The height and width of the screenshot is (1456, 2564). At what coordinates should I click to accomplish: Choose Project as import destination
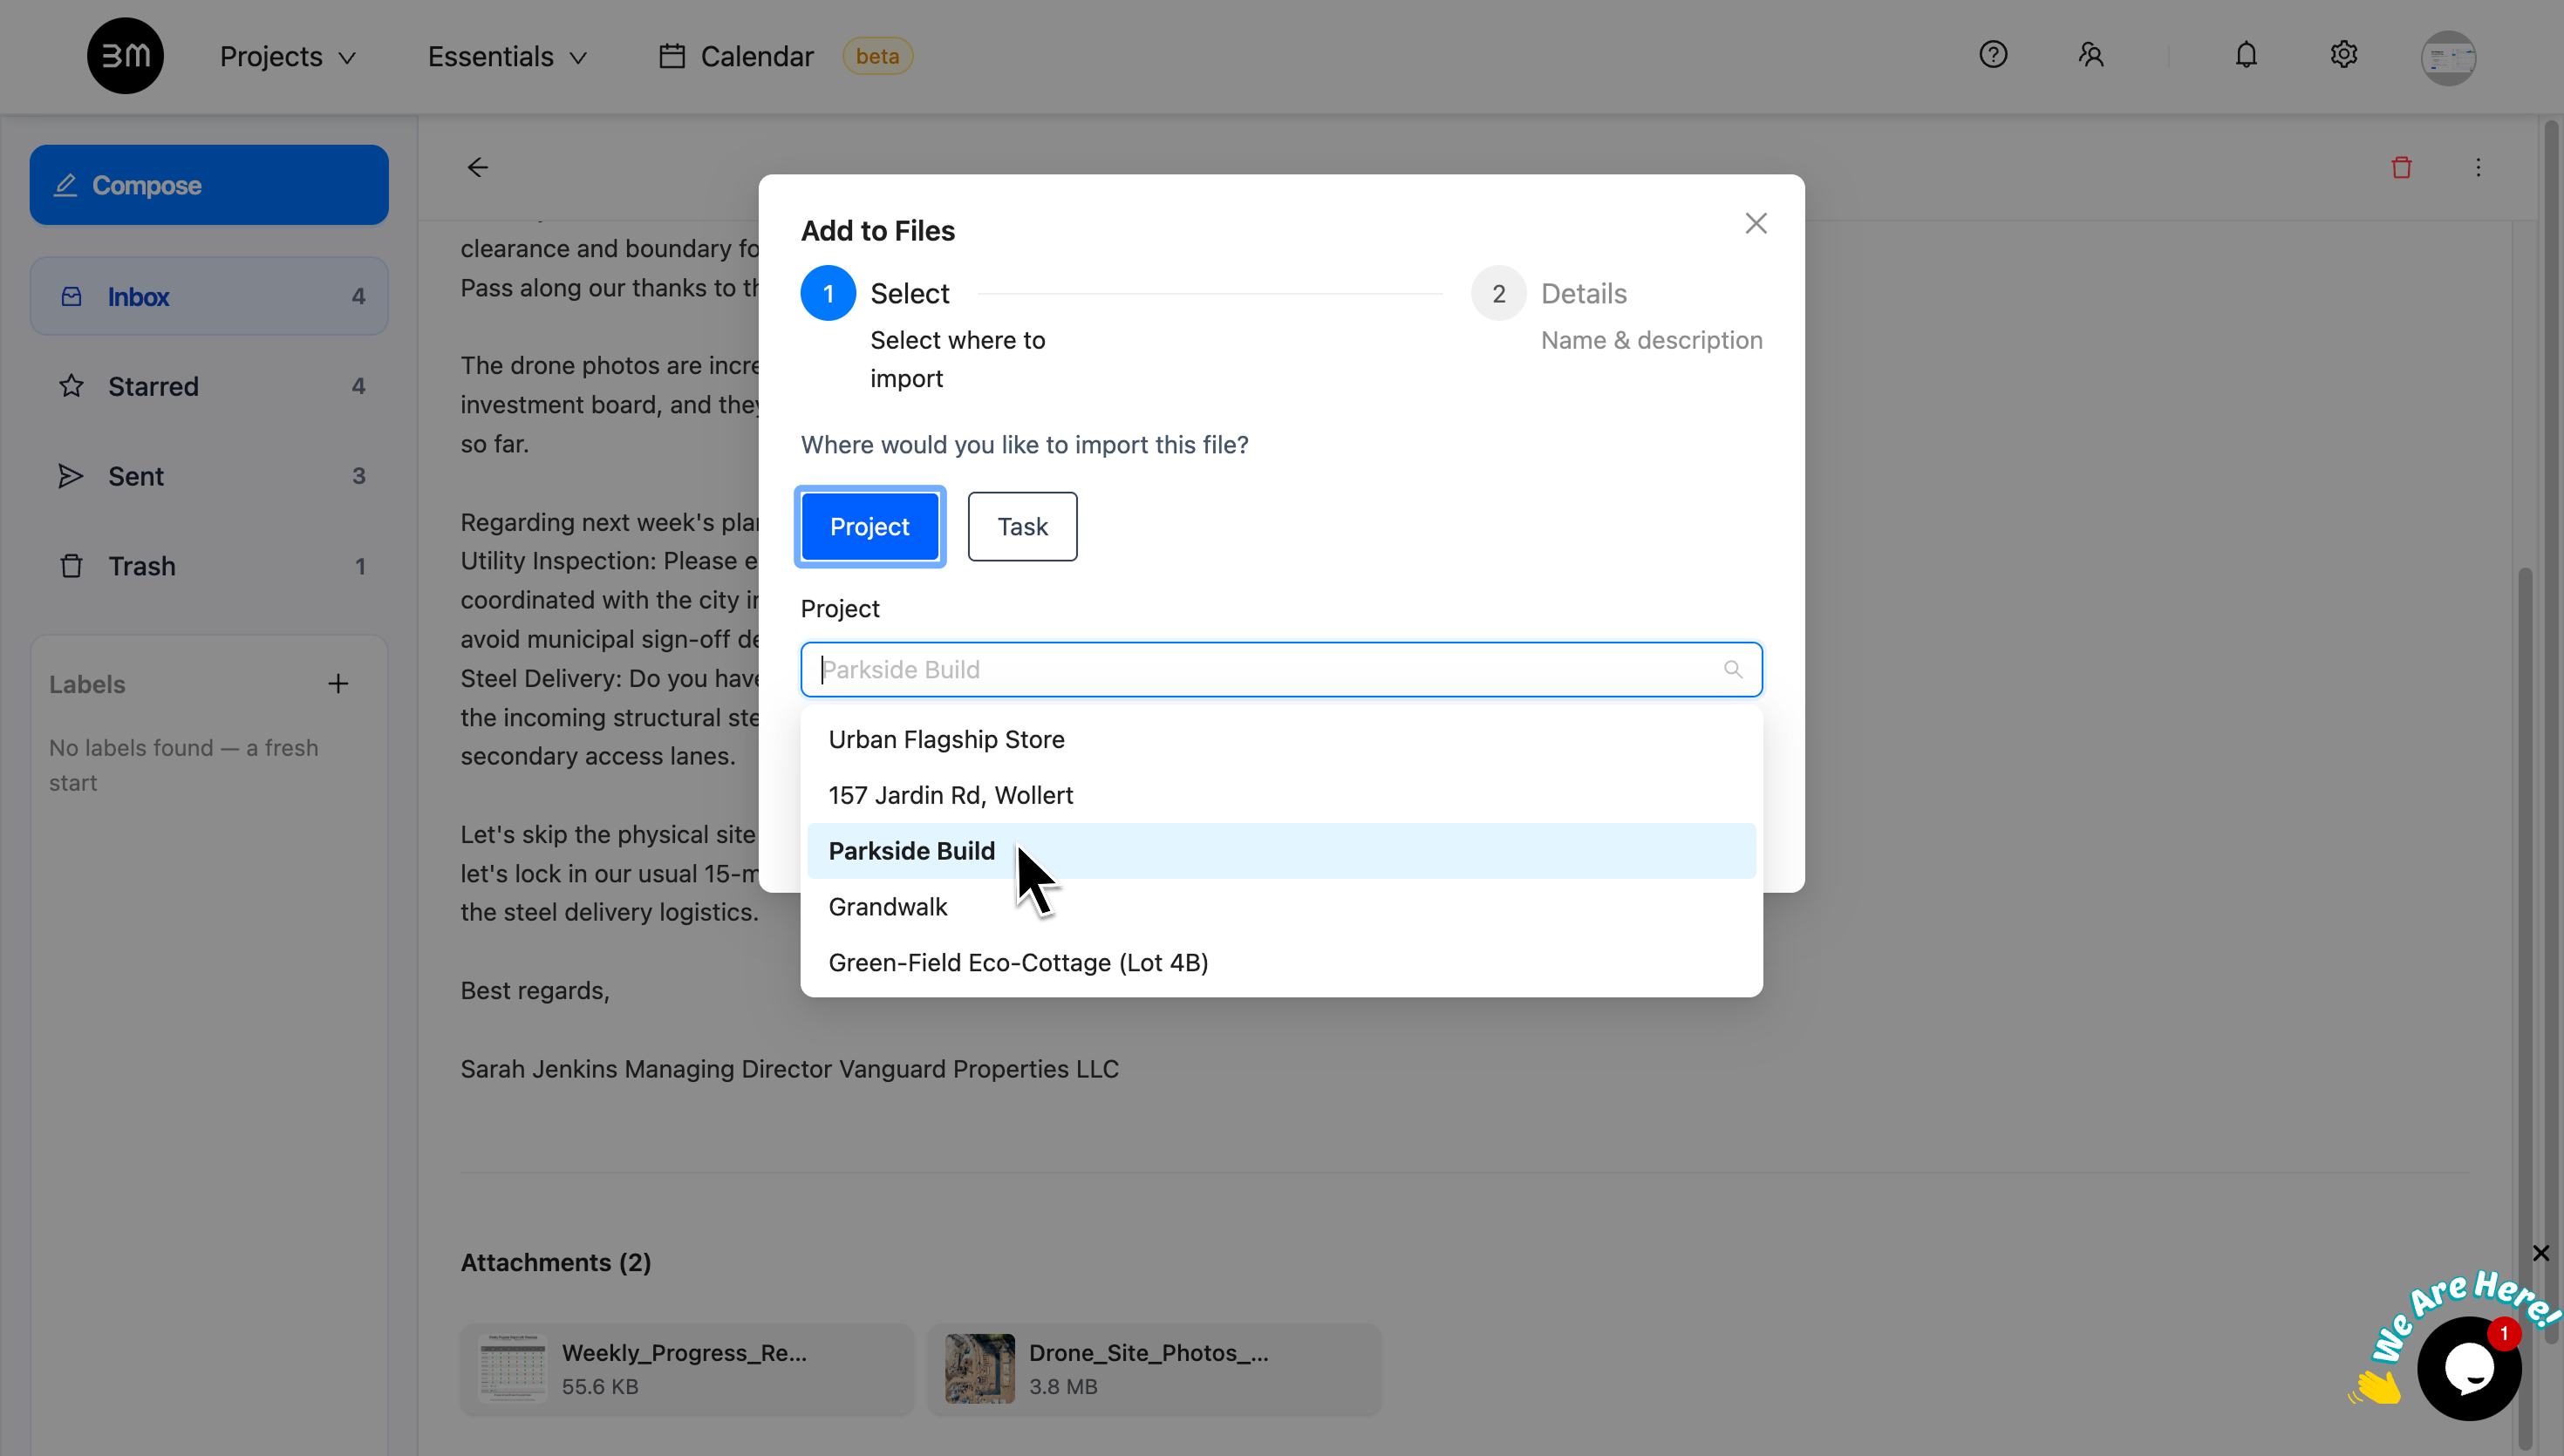click(869, 526)
